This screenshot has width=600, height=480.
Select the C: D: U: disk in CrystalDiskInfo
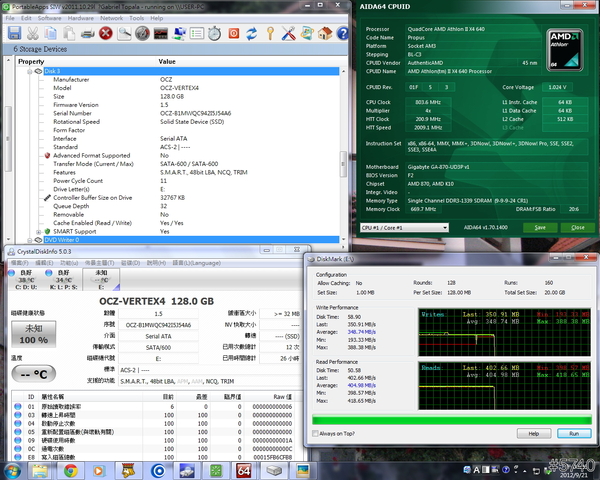(24, 280)
